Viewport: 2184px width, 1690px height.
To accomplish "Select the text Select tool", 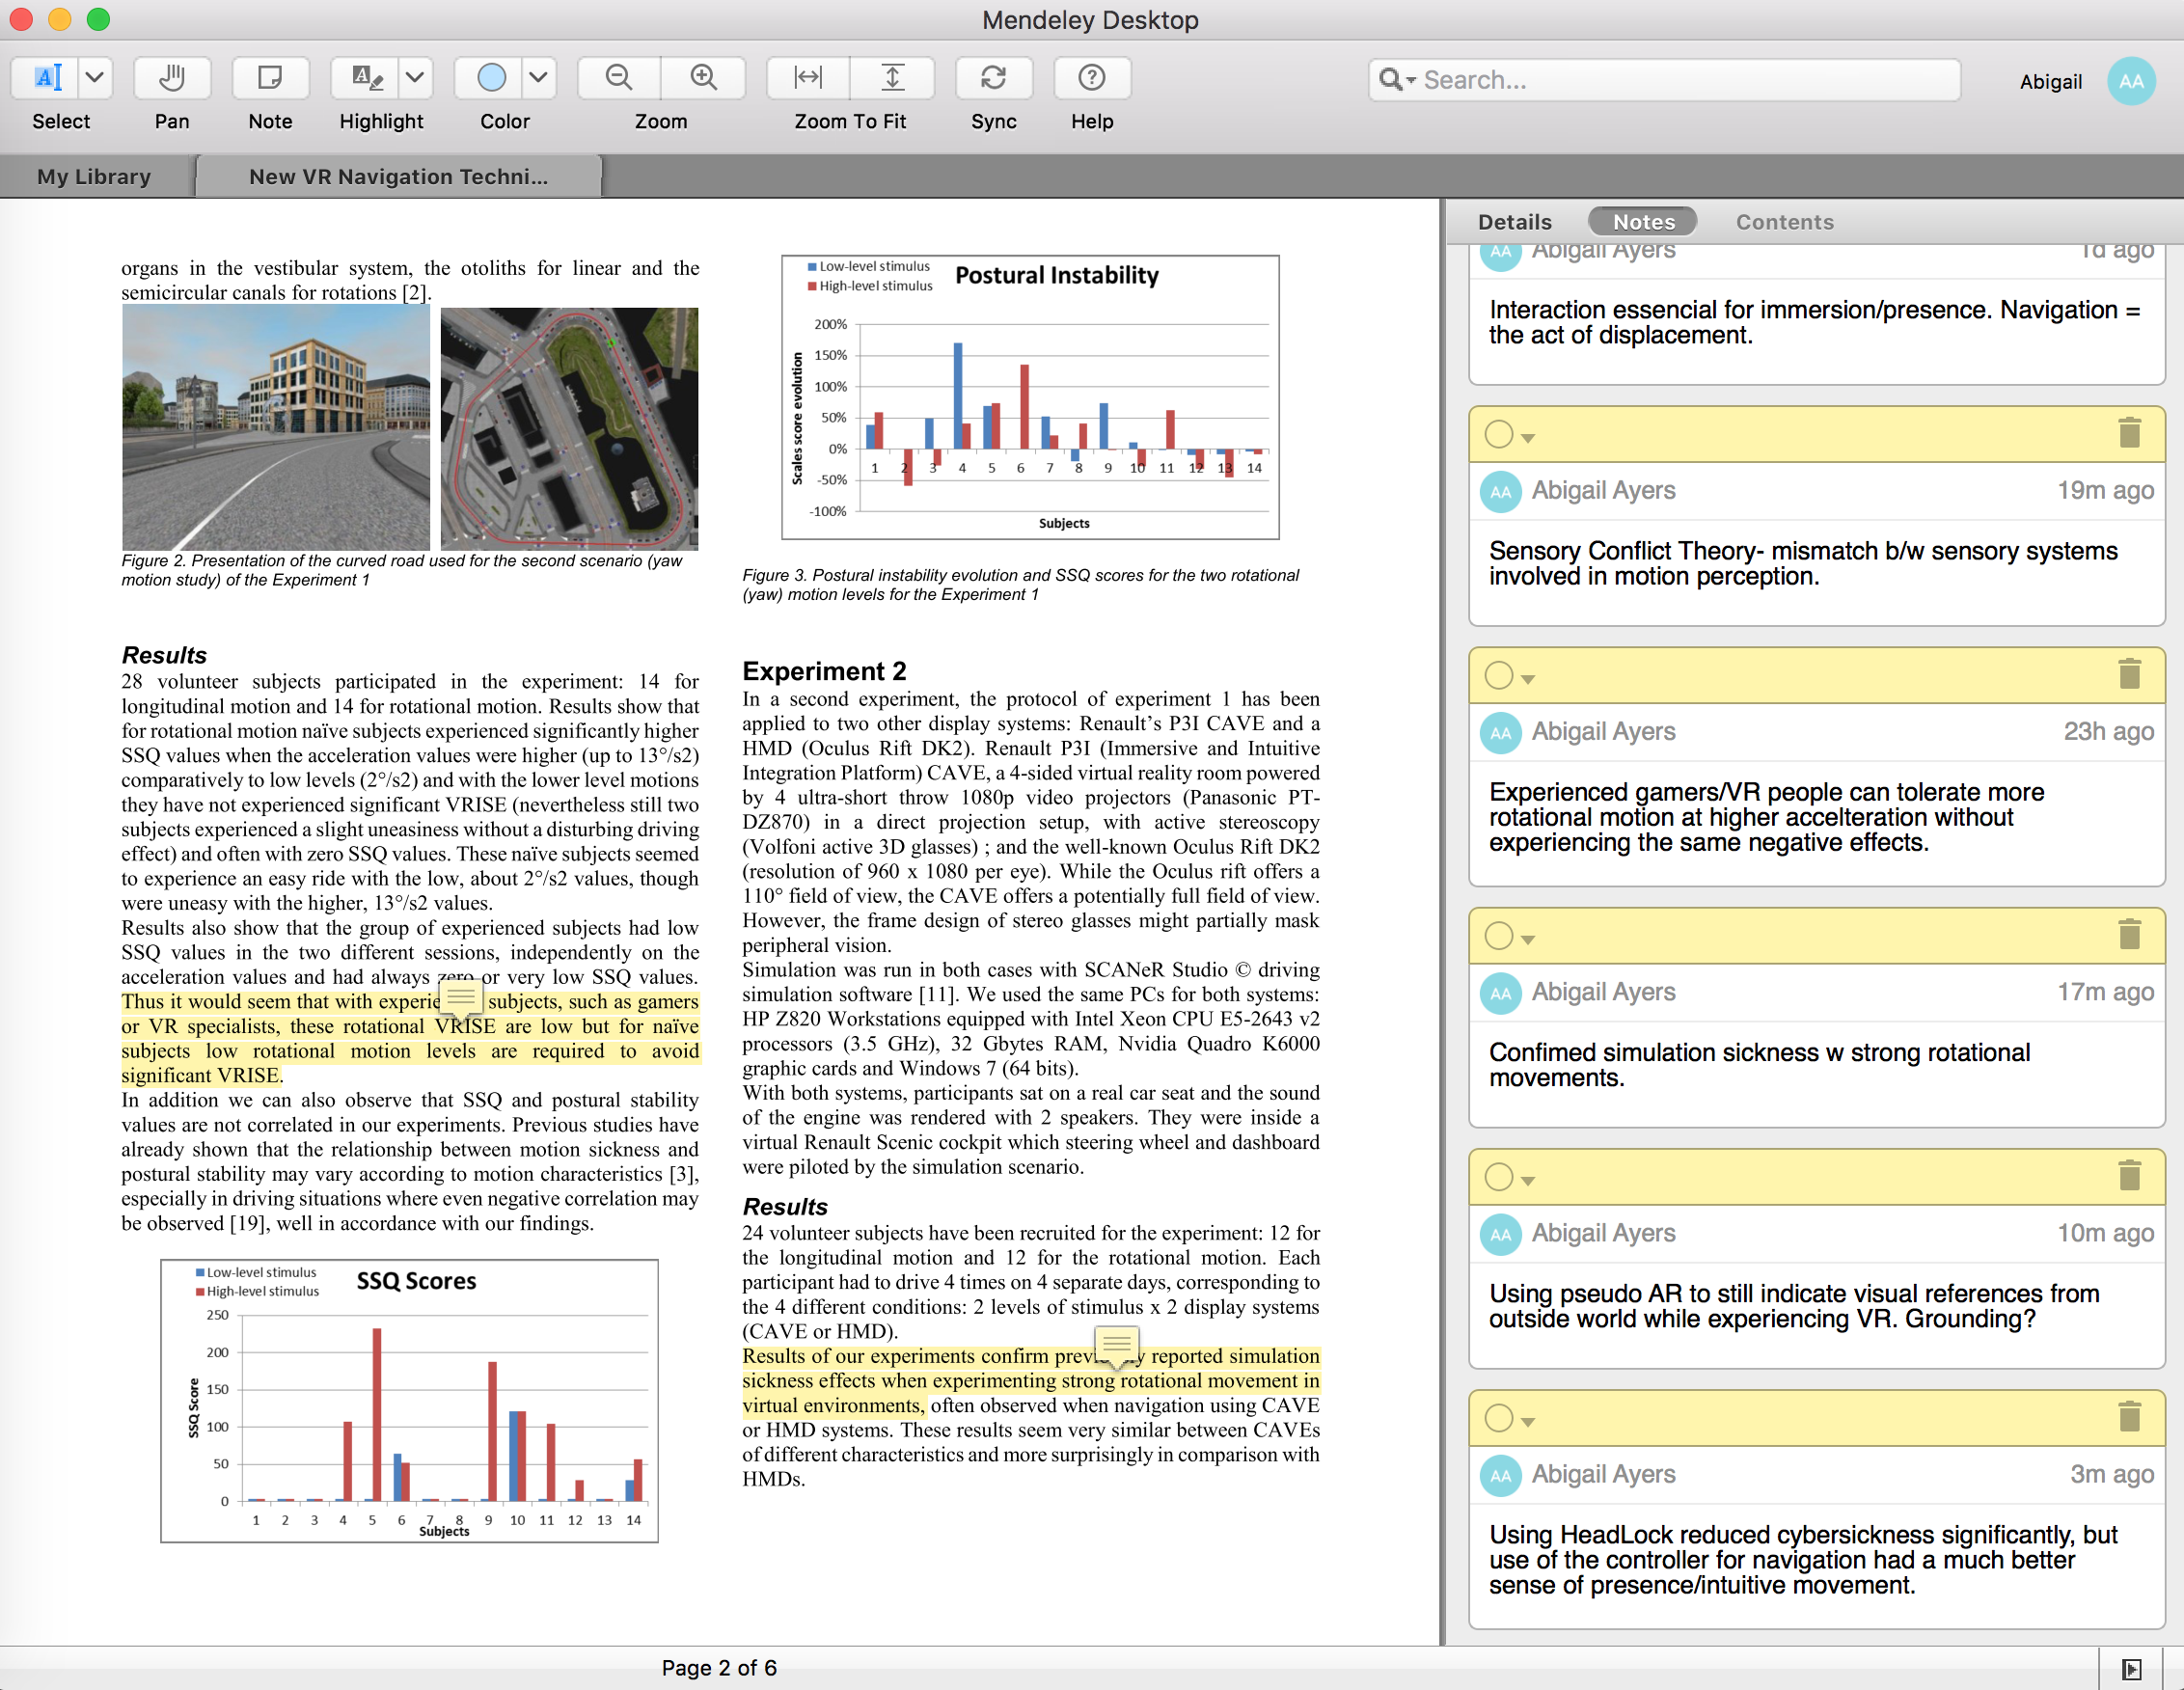I will (x=46, y=78).
